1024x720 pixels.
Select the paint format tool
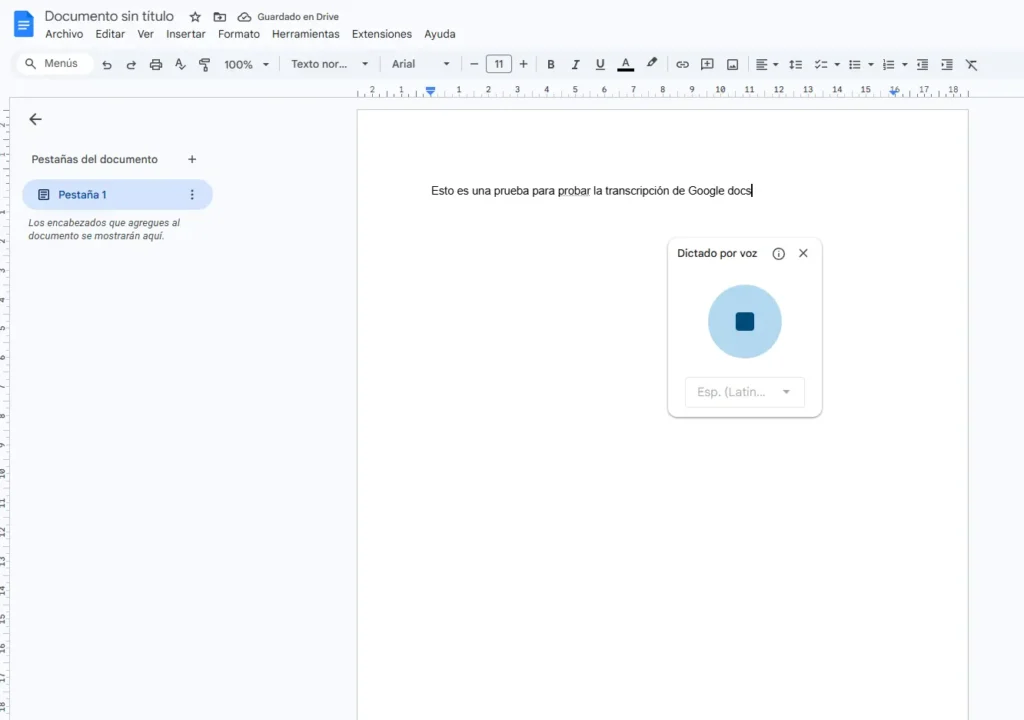click(204, 64)
